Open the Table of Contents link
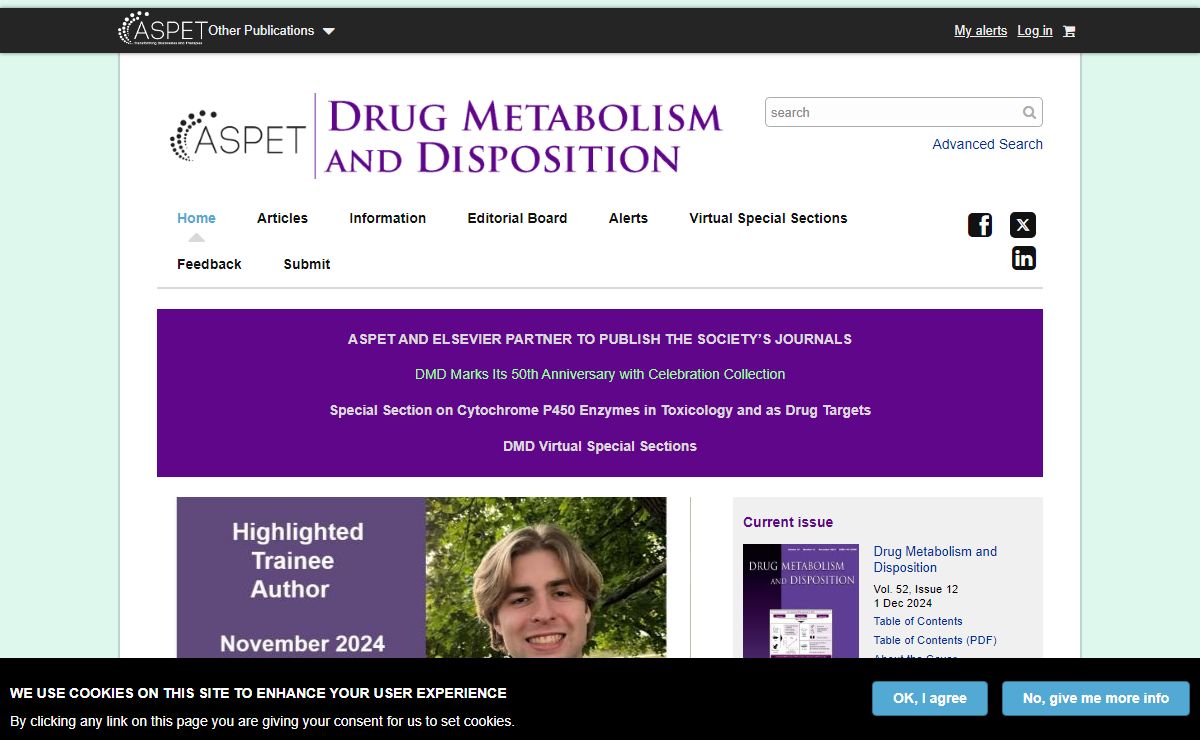The height and width of the screenshot is (740, 1200). 918,621
